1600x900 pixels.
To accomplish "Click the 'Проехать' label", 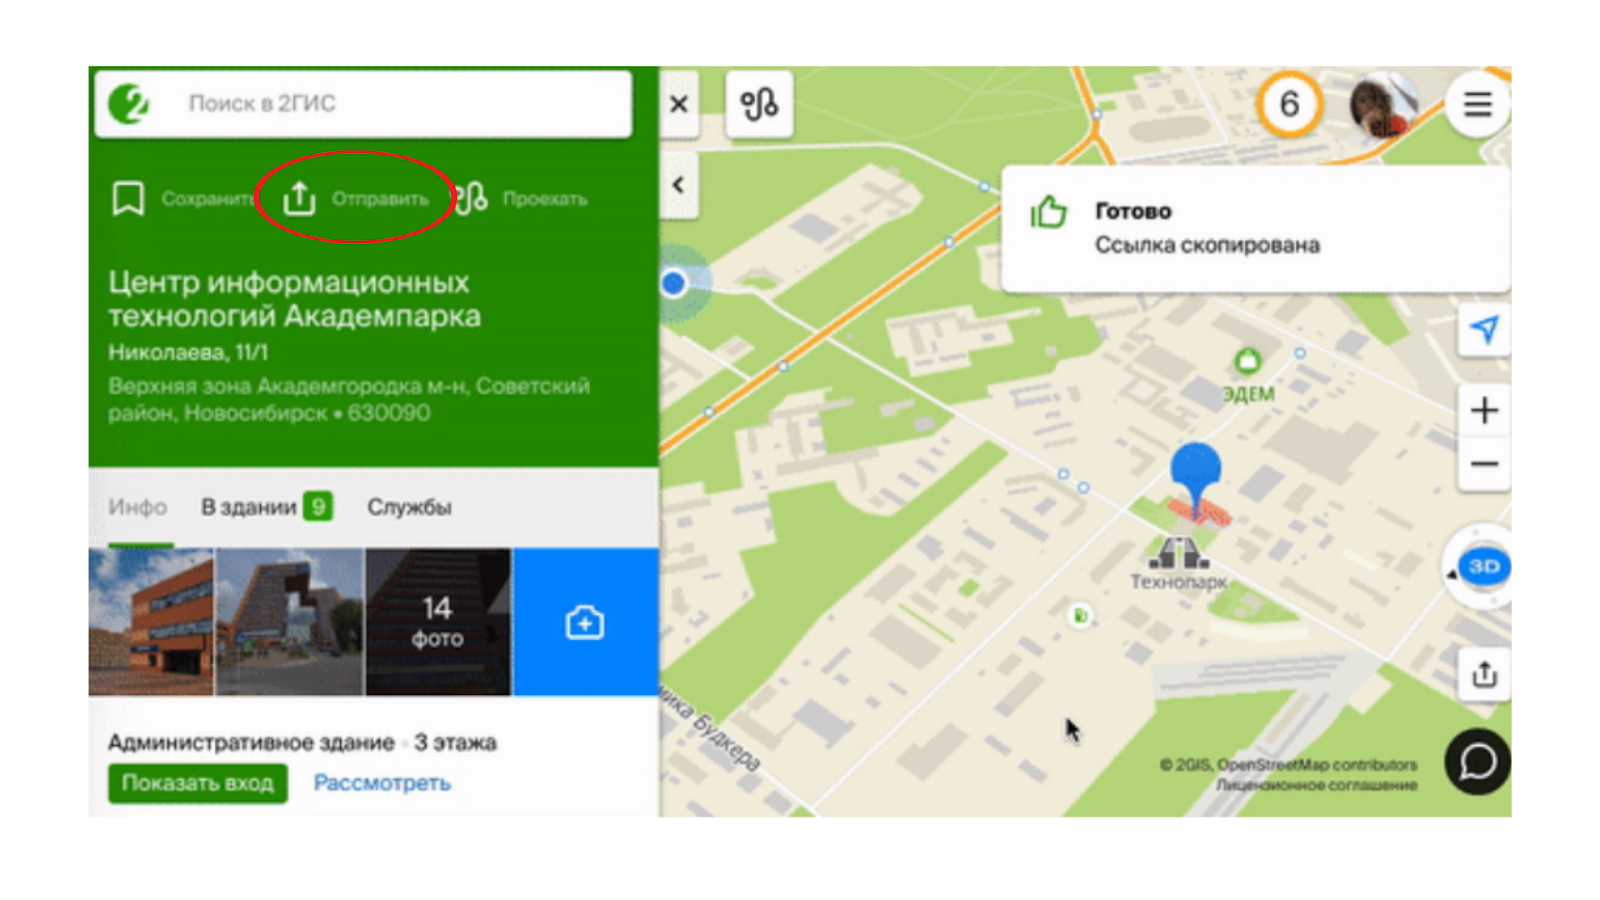I will 545,199.
